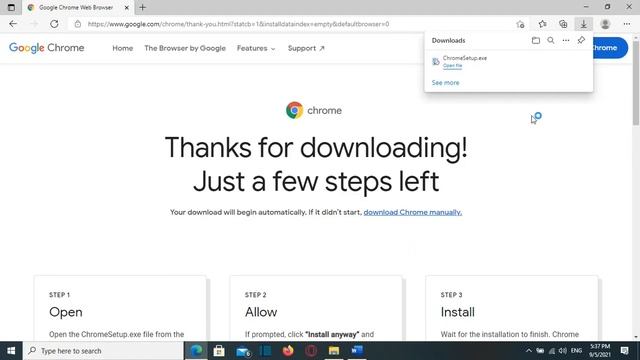Show hidden system tray icons
Screen dimensions: 640x360
[529, 351]
